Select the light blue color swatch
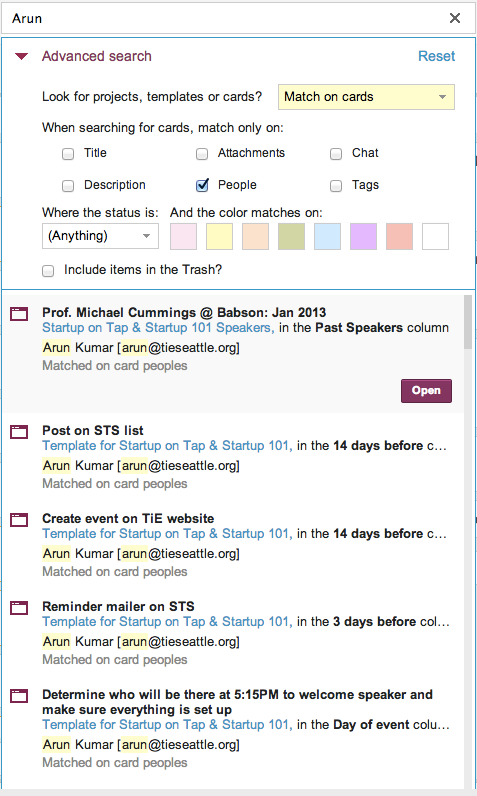Viewport: 477px width, 796px height. [327, 237]
